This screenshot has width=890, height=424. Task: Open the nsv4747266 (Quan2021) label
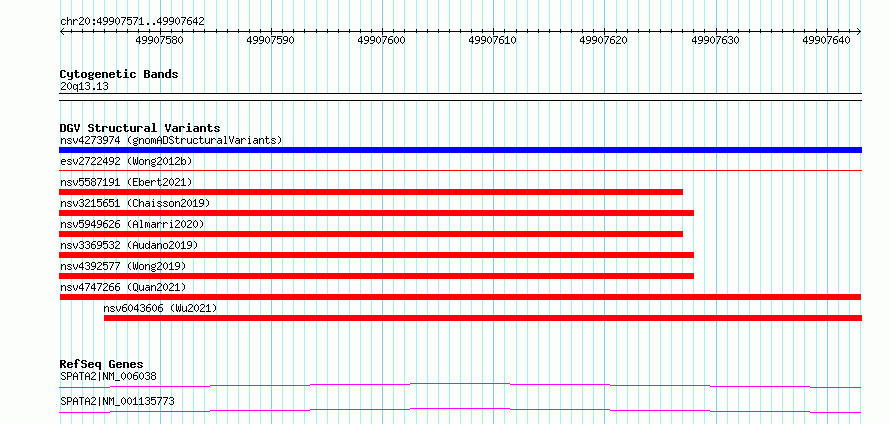123,287
